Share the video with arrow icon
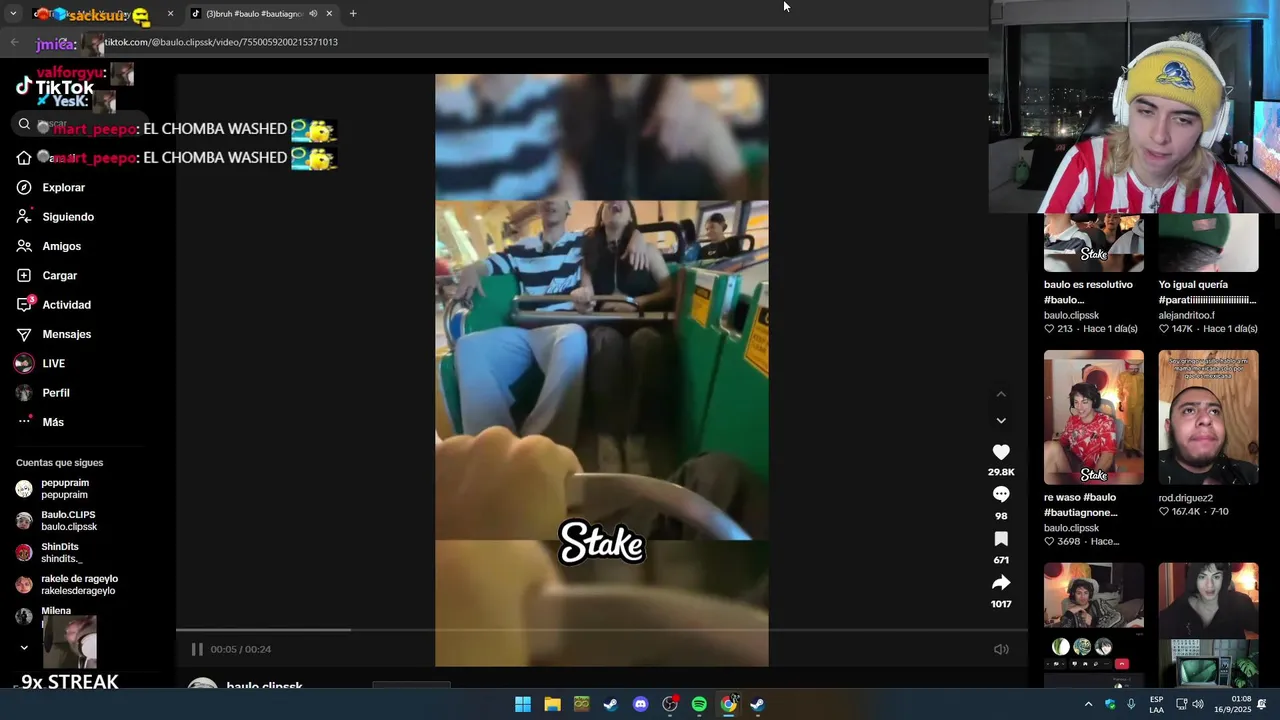Screen dimensions: 1280x720 [x=1001, y=583]
